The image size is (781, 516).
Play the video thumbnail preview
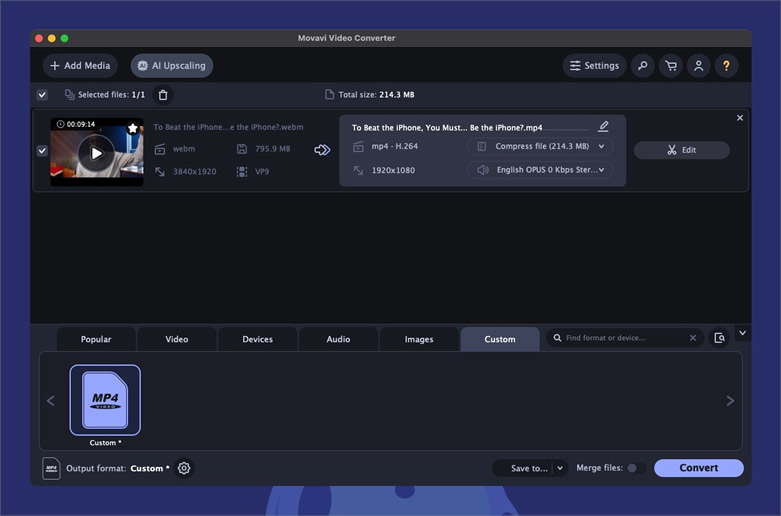coord(97,153)
